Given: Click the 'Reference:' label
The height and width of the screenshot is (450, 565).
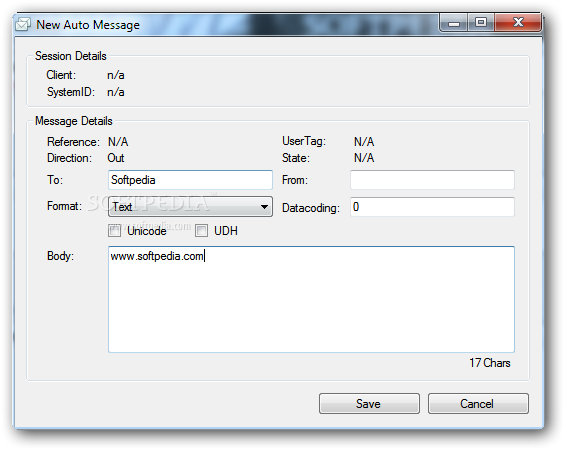Looking at the screenshot, I should (73, 142).
